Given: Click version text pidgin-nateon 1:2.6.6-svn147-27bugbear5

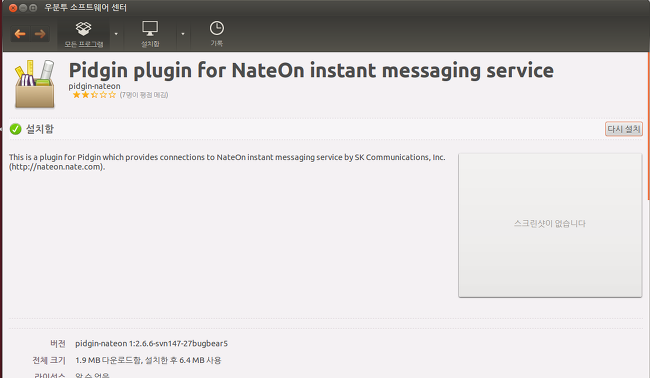Looking at the screenshot, I should click(x=151, y=344).
